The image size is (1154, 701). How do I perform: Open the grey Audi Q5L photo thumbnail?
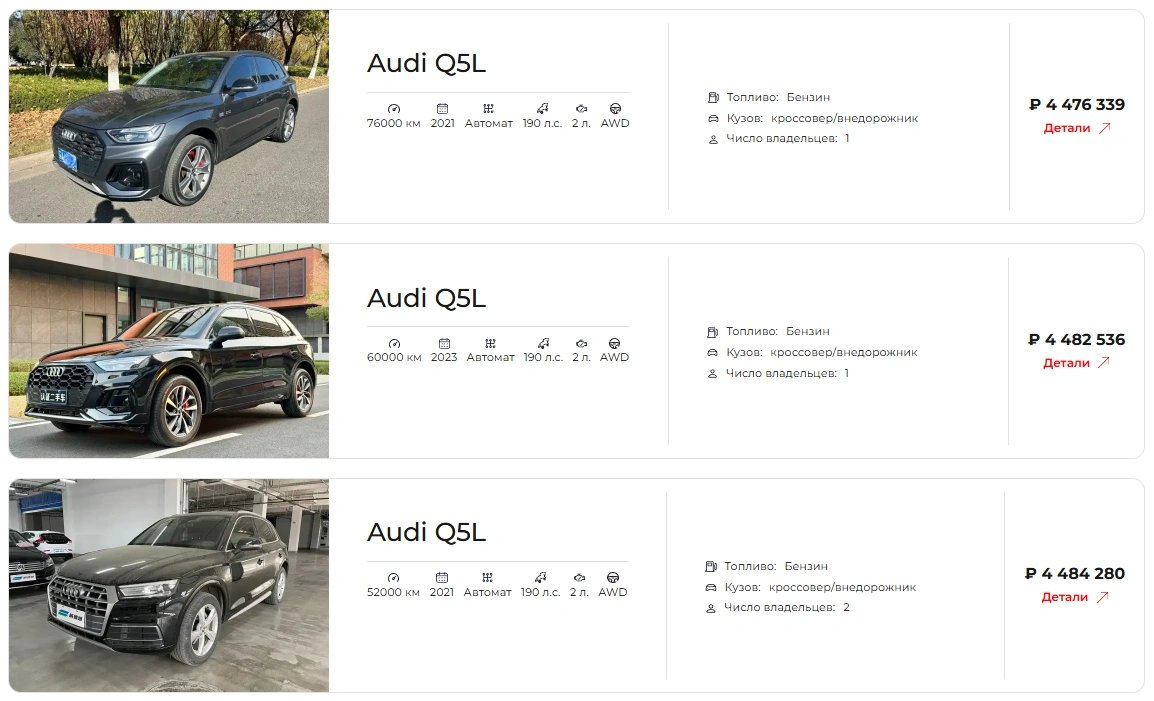tap(169, 116)
